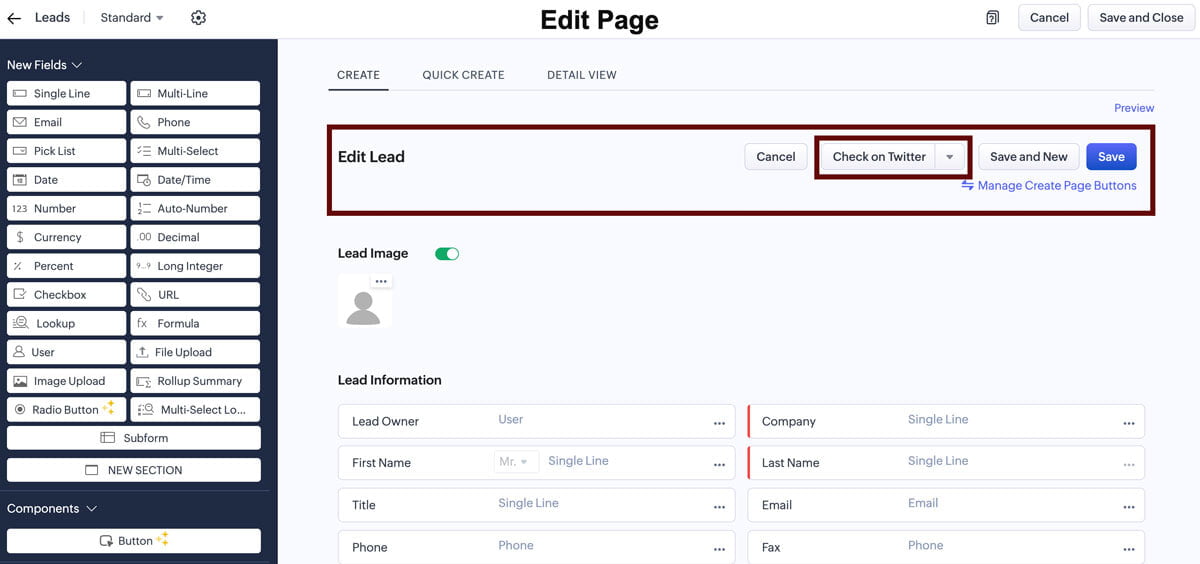The width and height of the screenshot is (1200, 564).
Task: Pick the Rollup Summary field
Action: point(195,381)
